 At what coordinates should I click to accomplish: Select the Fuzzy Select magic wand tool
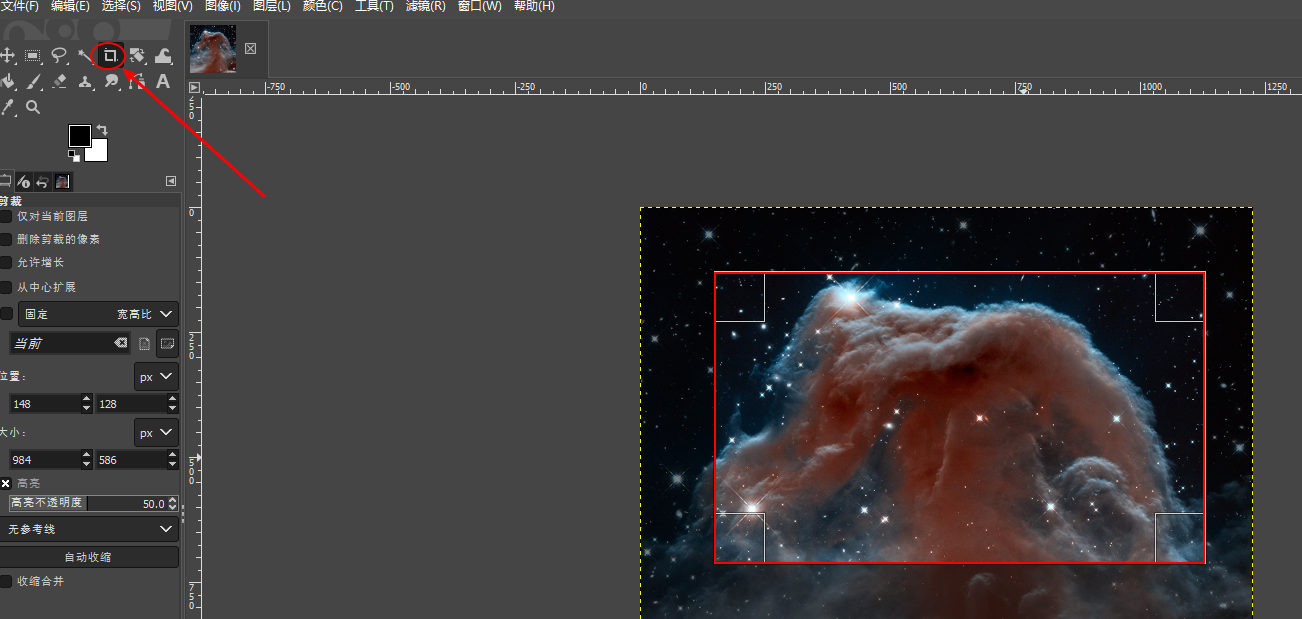(x=85, y=56)
